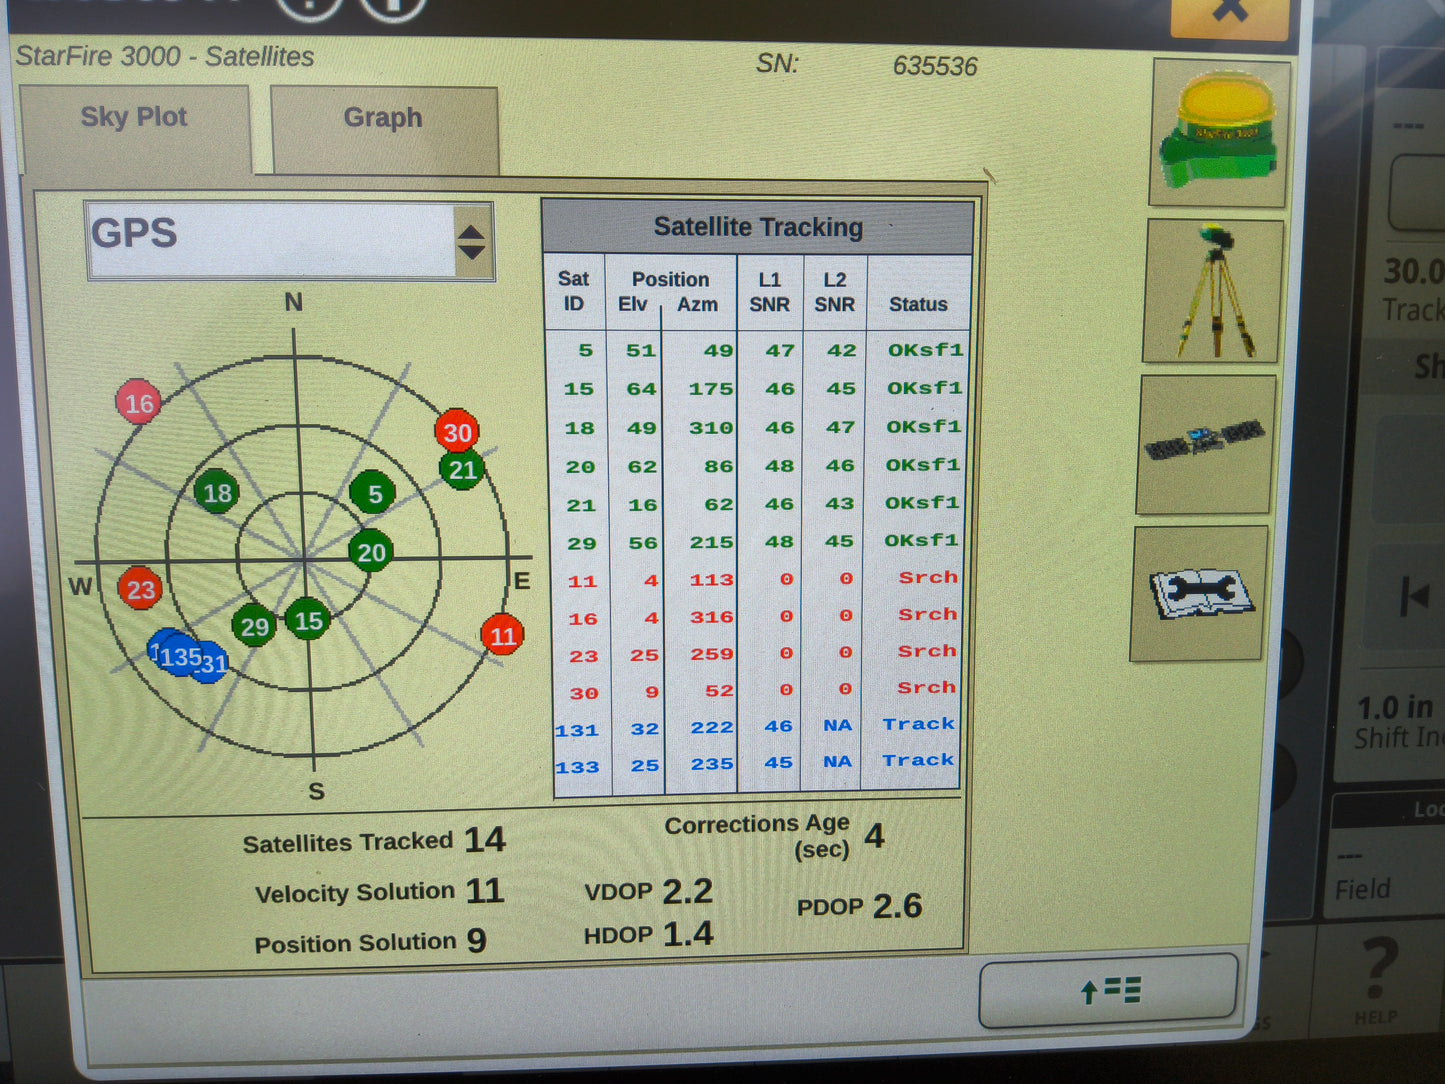Select Sat ID 131 in the tracking table
The height and width of the screenshot is (1084, 1445).
coord(577,730)
